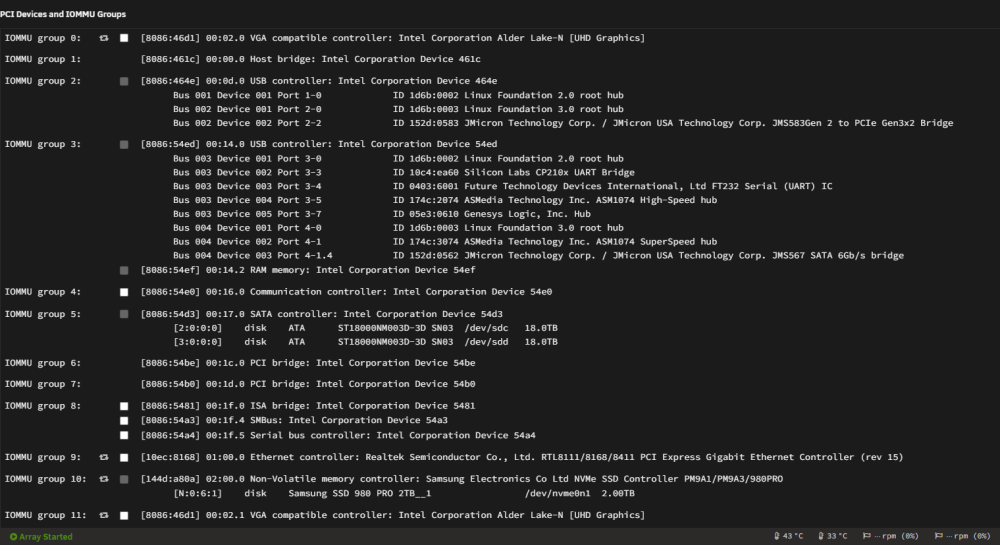Toggle the ISA bridge 5481 checkbox
The width and height of the screenshot is (1000, 545).
tap(124, 406)
